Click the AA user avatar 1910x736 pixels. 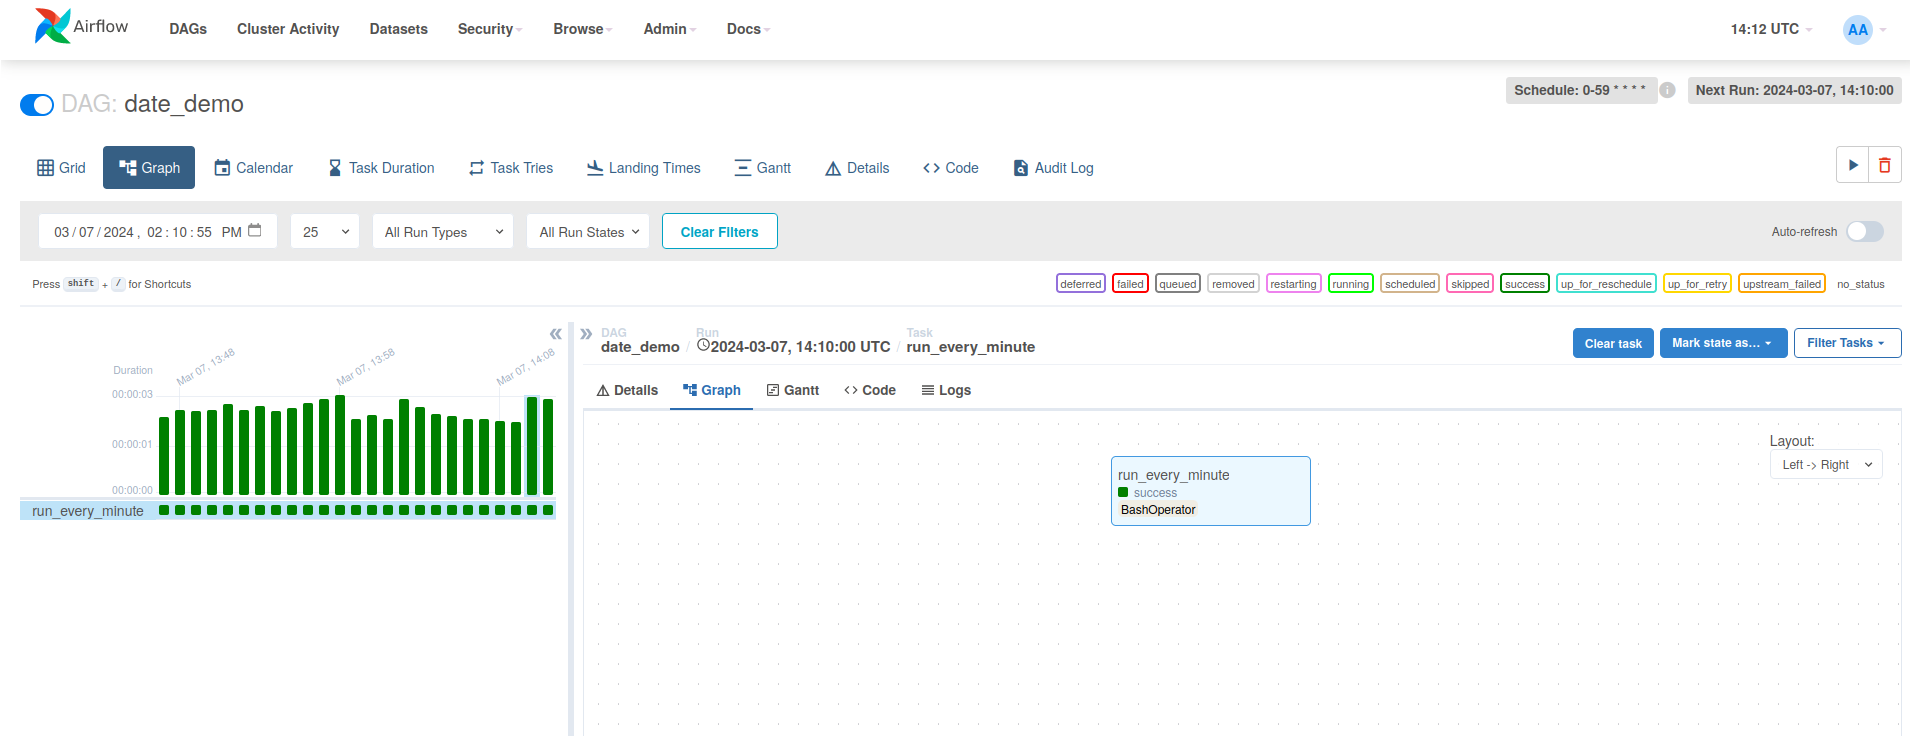click(1857, 29)
